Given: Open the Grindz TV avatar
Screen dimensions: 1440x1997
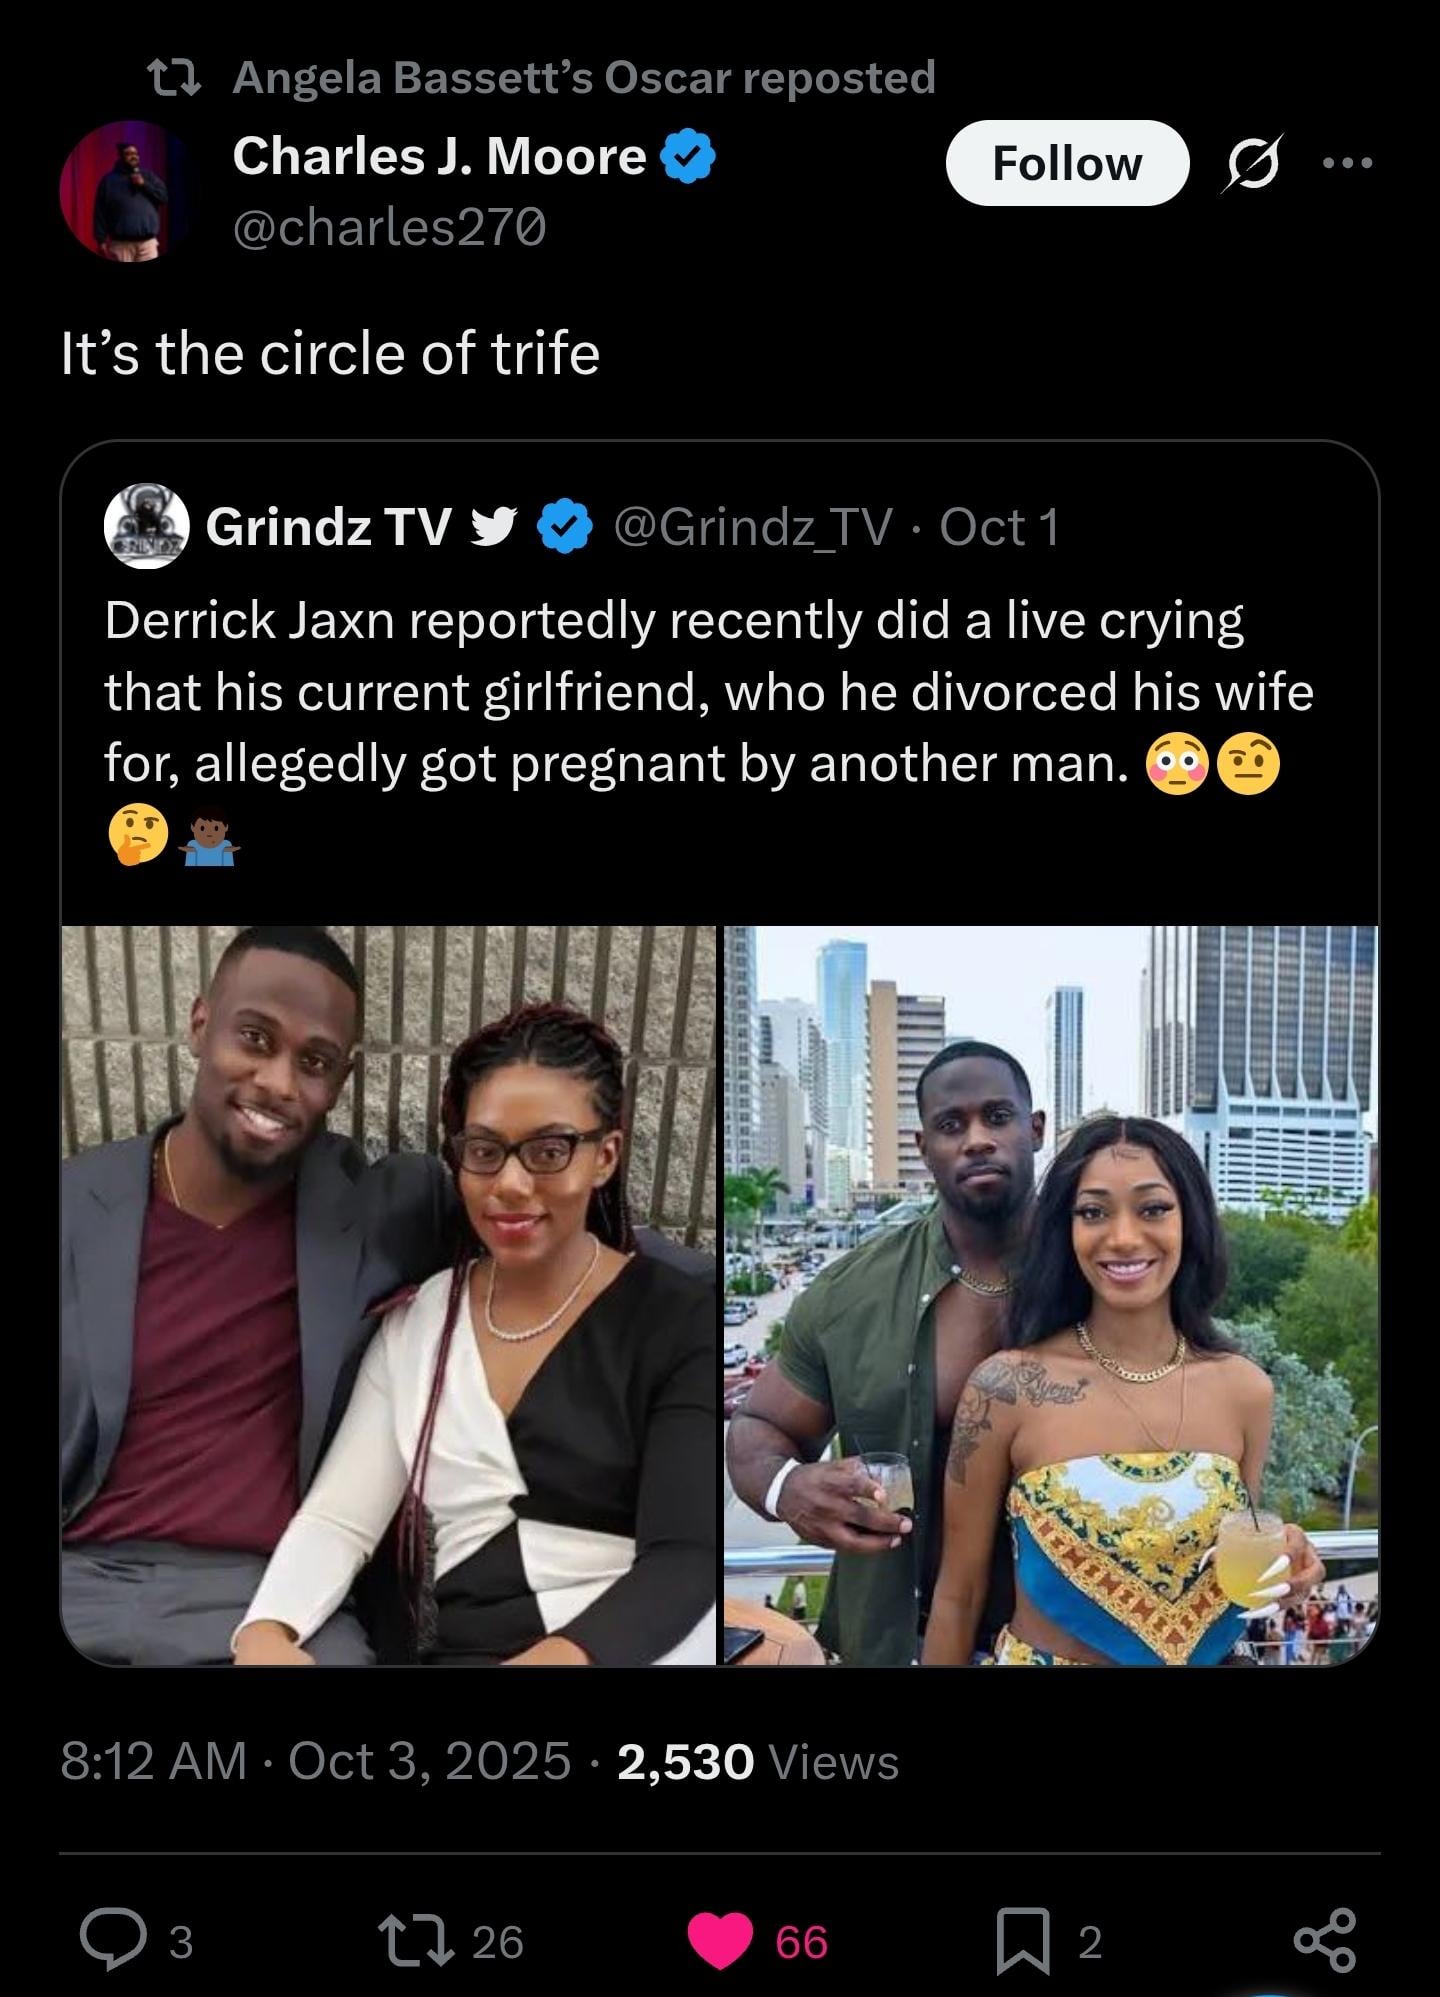Looking at the screenshot, I should [147, 526].
